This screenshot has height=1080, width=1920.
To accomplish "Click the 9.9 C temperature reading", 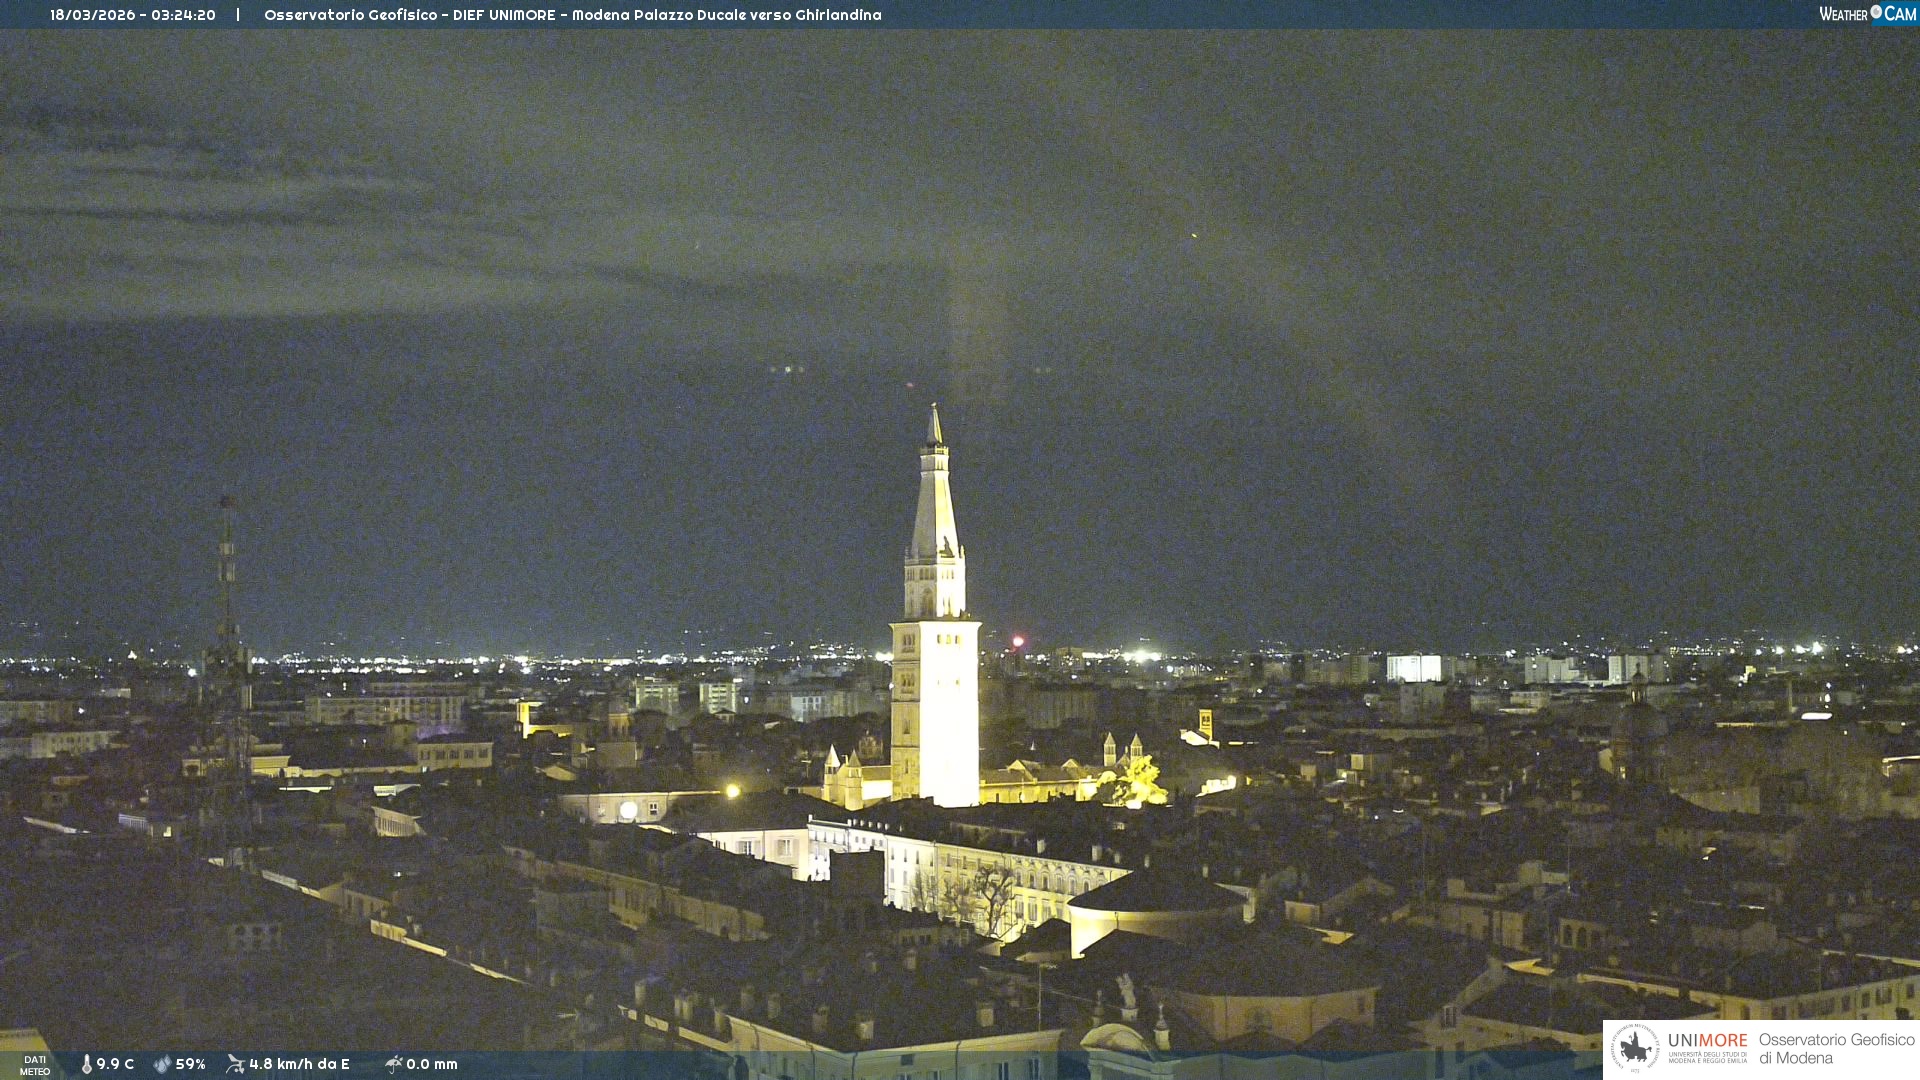I will [115, 1064].
